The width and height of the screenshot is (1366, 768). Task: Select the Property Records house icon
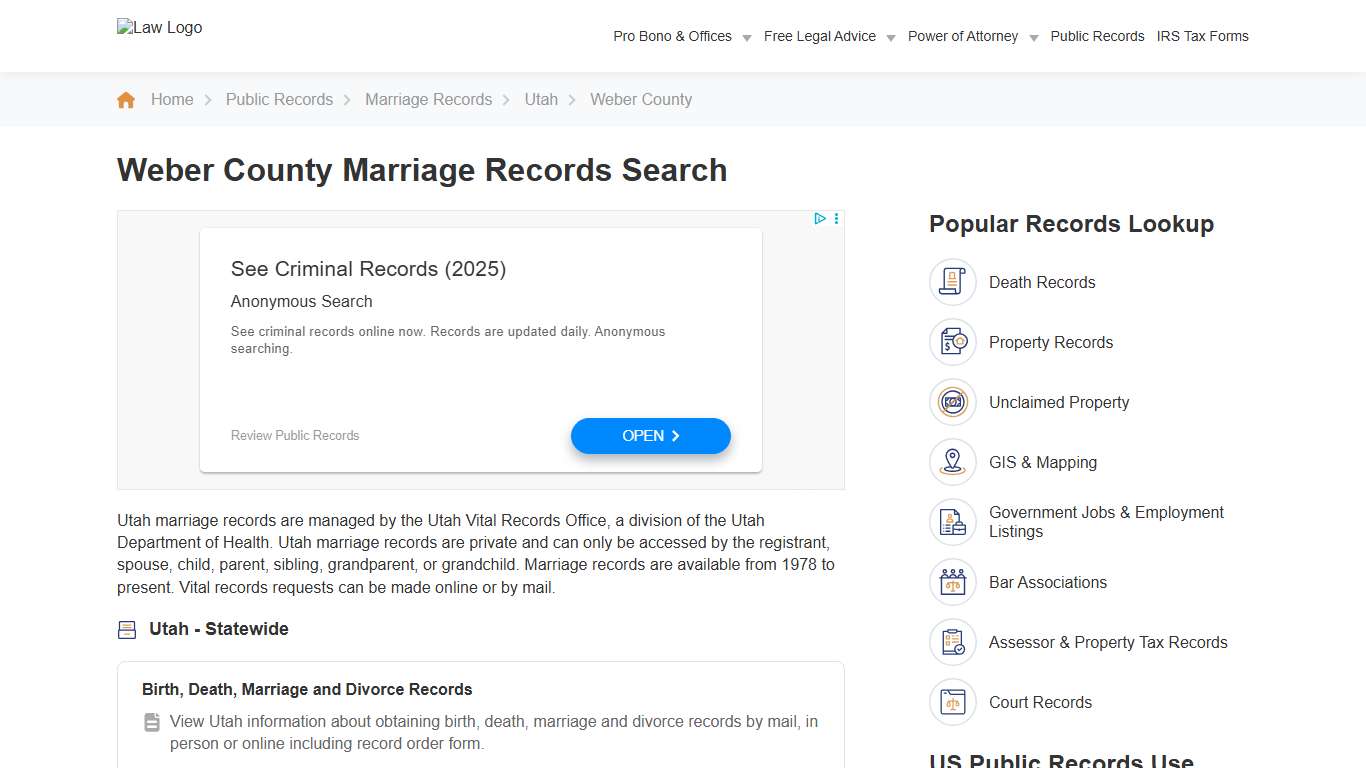point(952,342)
